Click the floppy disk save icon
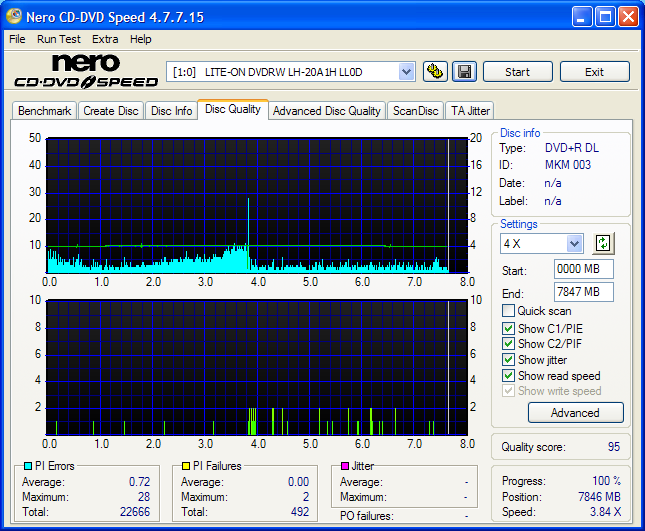Image resolution: width=645 pixels, height=531 pixels. [x=465, y=72]
